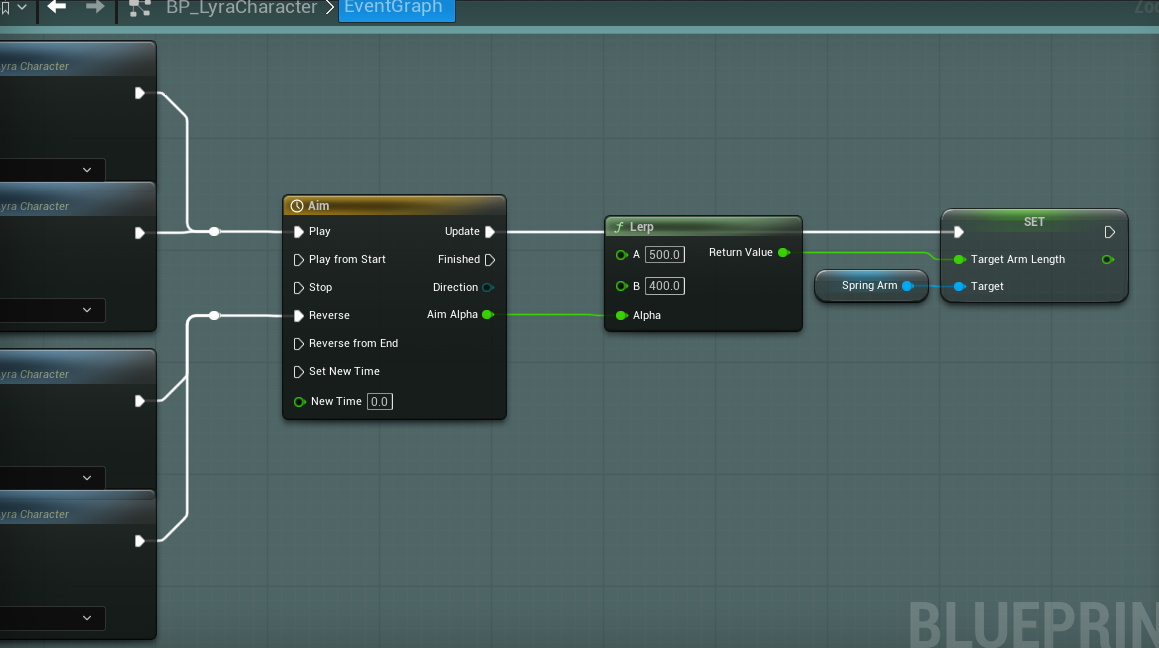Click the Direction output pin
The height and width of the screenshot is (648, 1159).
tap(488, 287)
